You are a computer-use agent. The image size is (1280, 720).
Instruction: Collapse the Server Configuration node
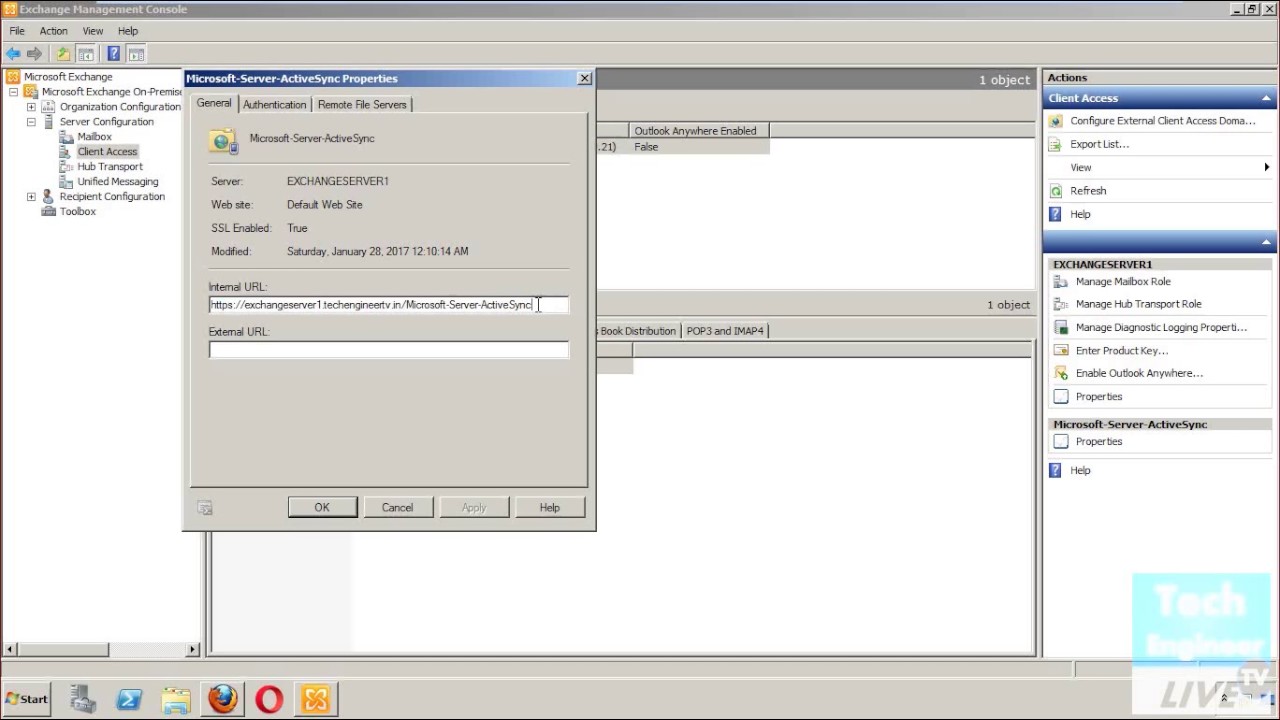[31, 122]
